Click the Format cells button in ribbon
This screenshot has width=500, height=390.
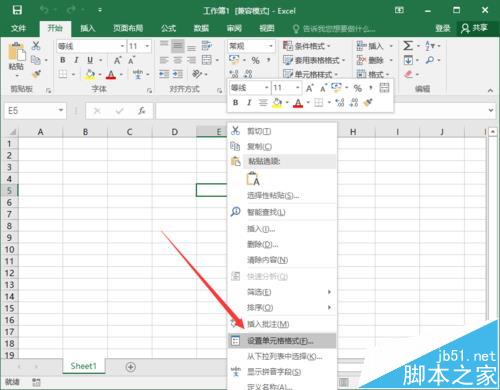point(373,74)
